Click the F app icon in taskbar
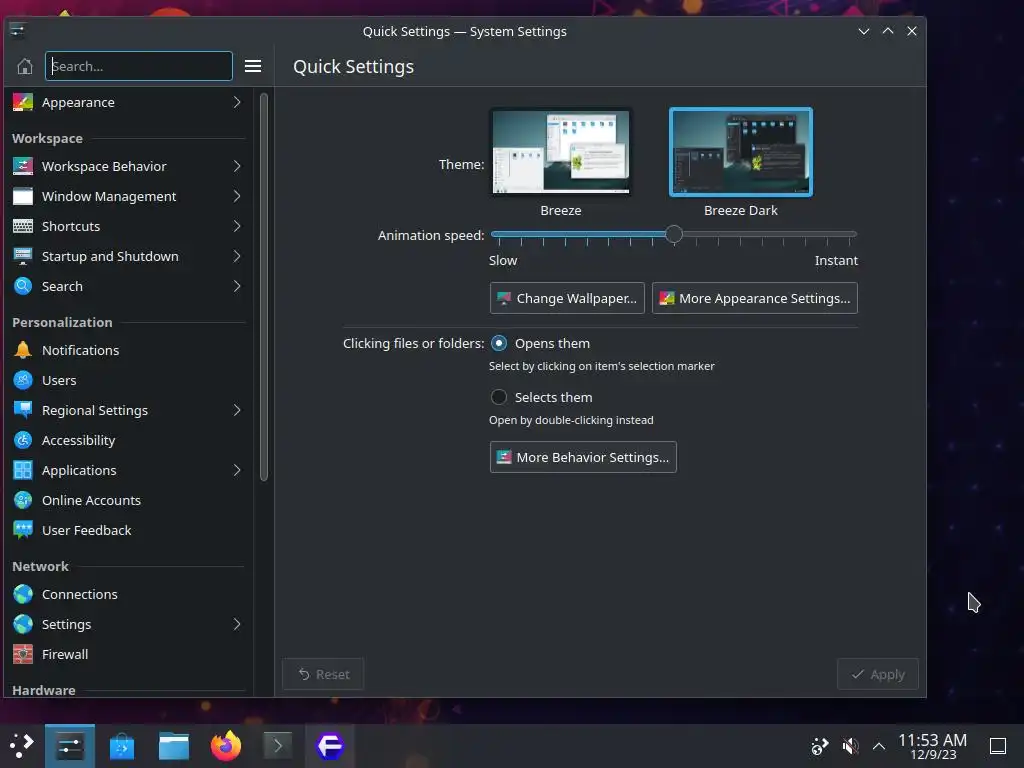1024x768 pixels. point(330,746)
